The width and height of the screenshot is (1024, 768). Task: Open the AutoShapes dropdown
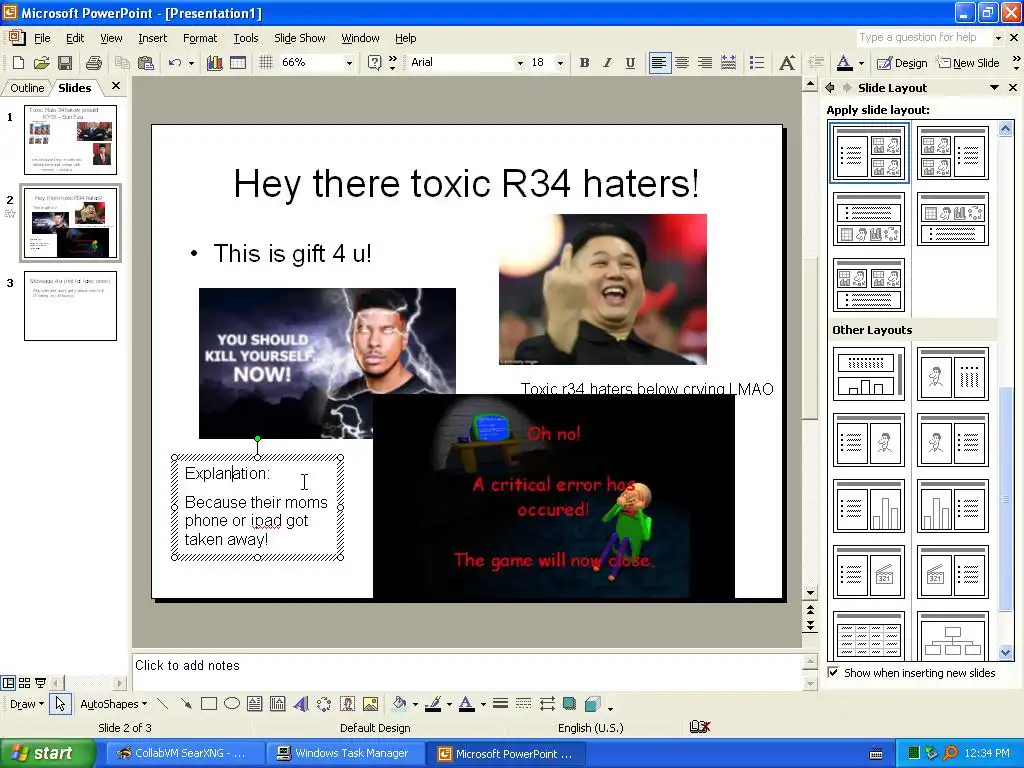[x=113, y=704]
